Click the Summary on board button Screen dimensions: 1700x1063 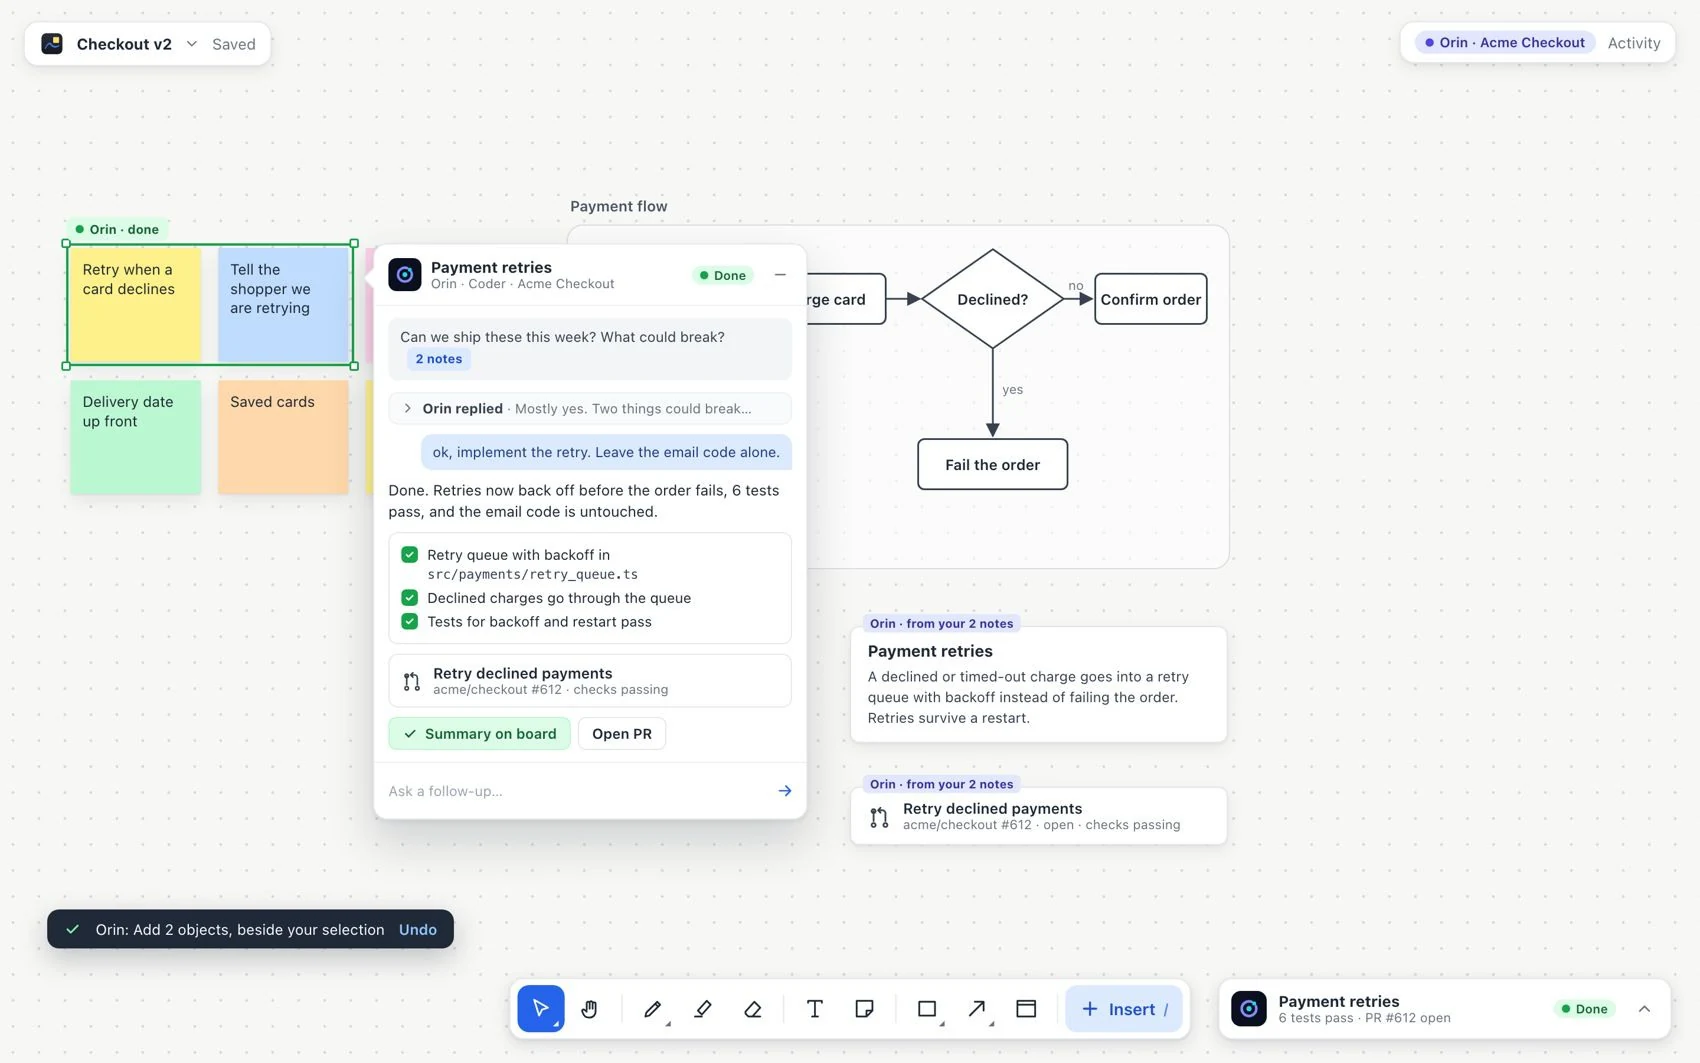(480, 733)
